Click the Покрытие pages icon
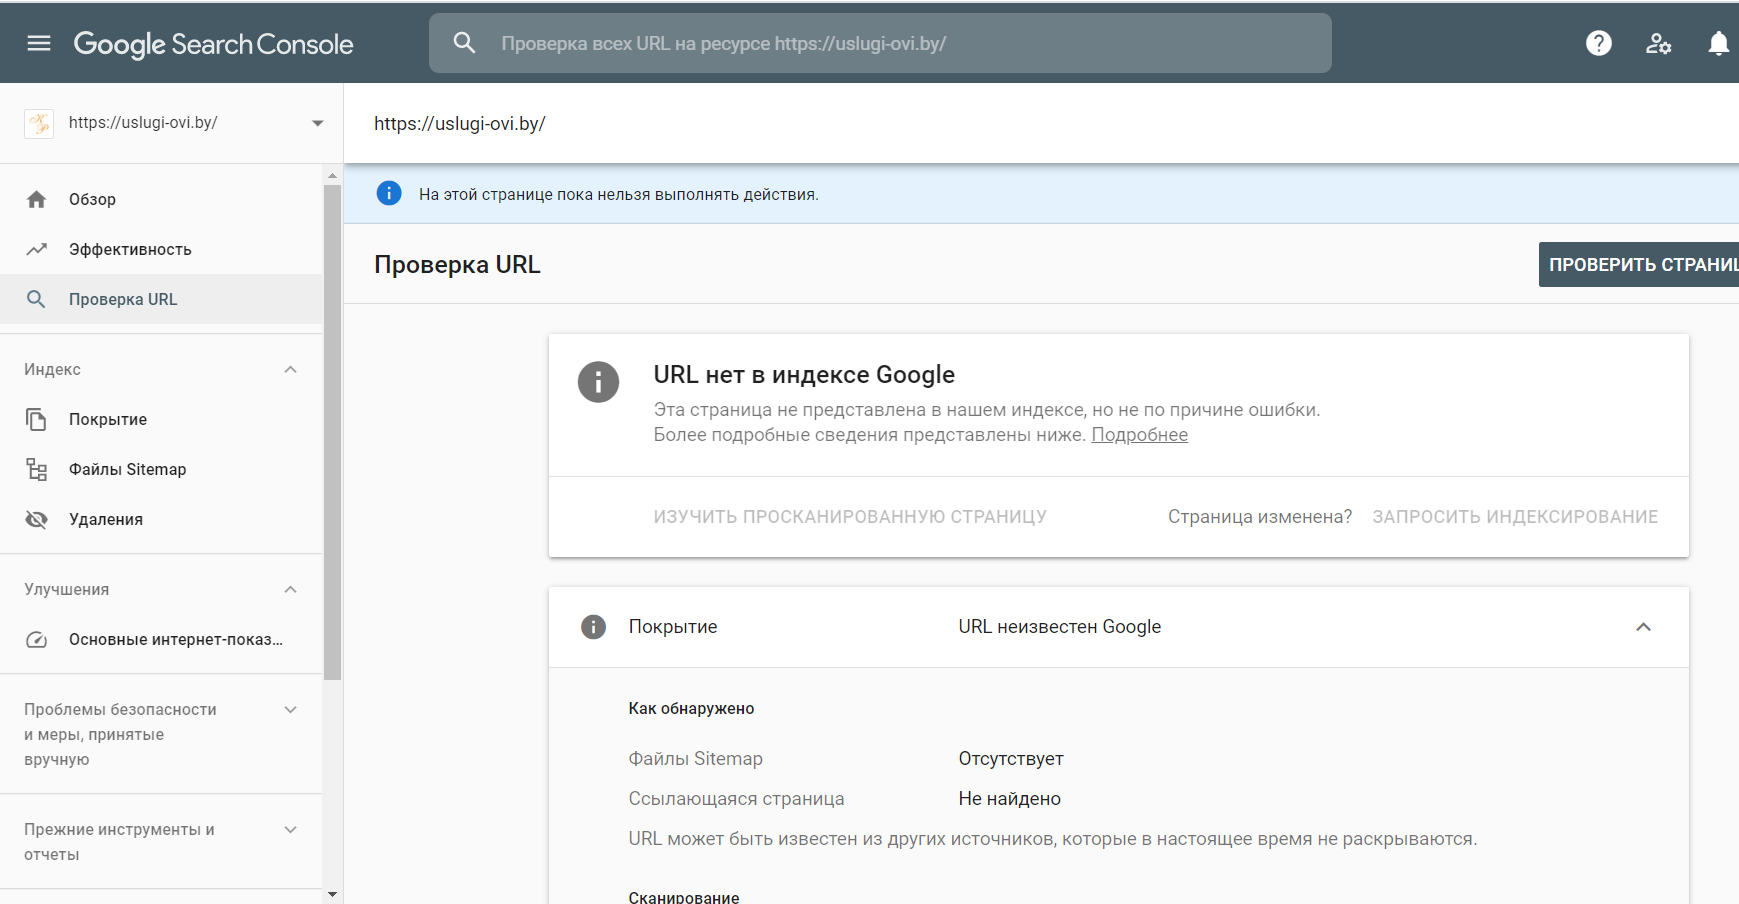1739x904 pixels. click(36, 419)
